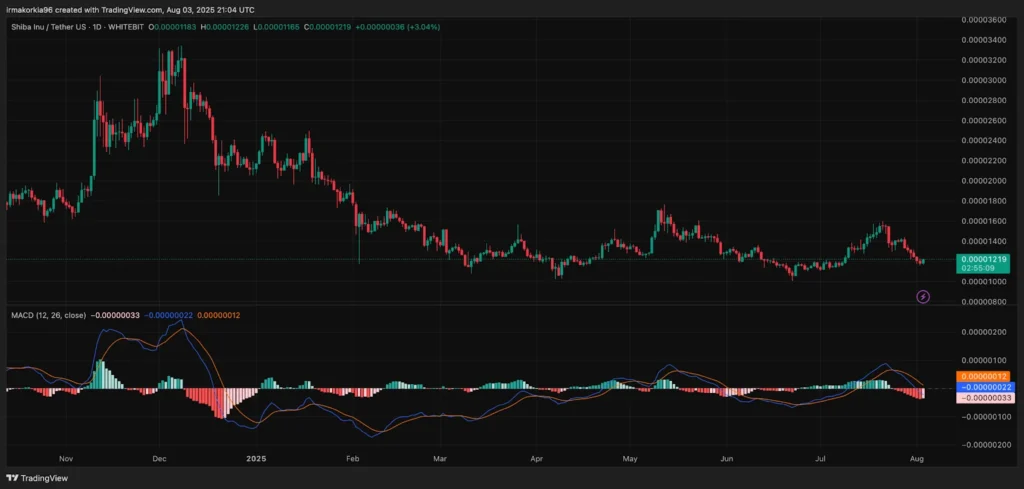Click the -0.00000200 MACD scale label
Screen dimensions: 1024x489
[x=984, y=445]
